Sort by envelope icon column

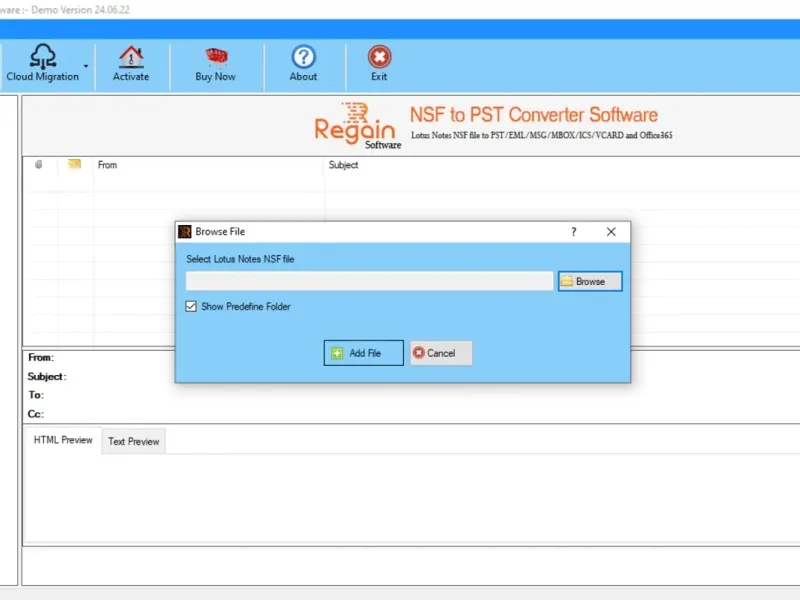tap(74, 164)
